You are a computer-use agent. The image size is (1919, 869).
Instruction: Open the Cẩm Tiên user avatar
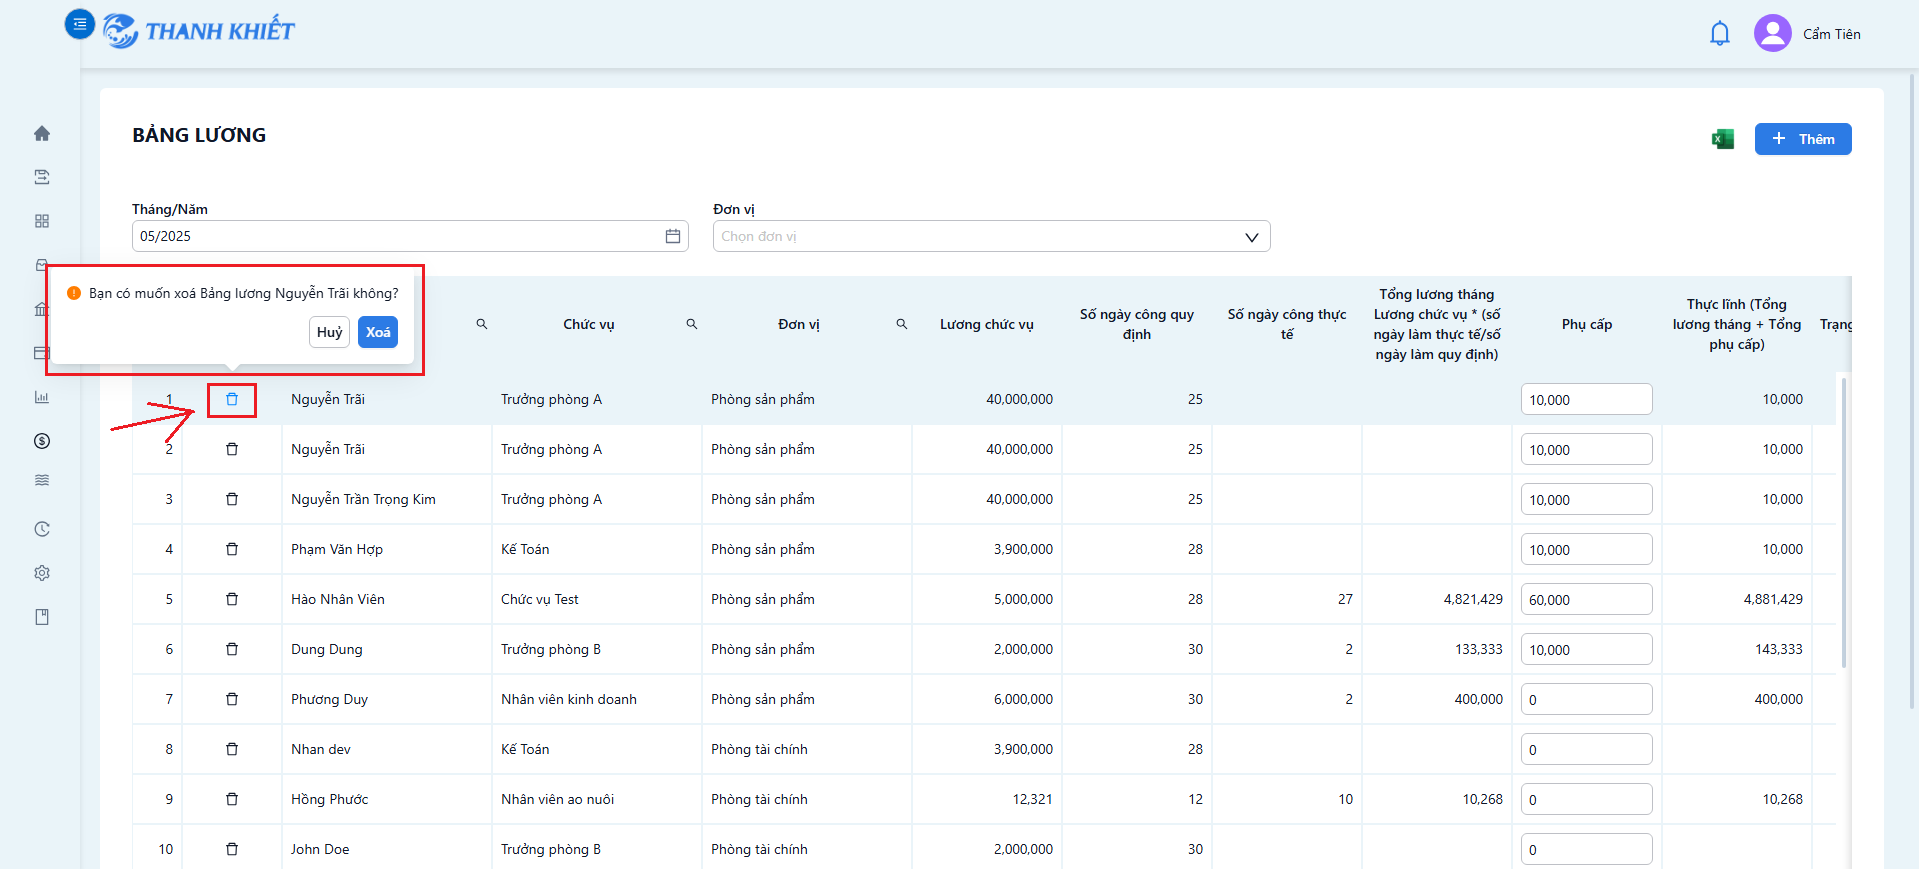[x=1772, y=33]
